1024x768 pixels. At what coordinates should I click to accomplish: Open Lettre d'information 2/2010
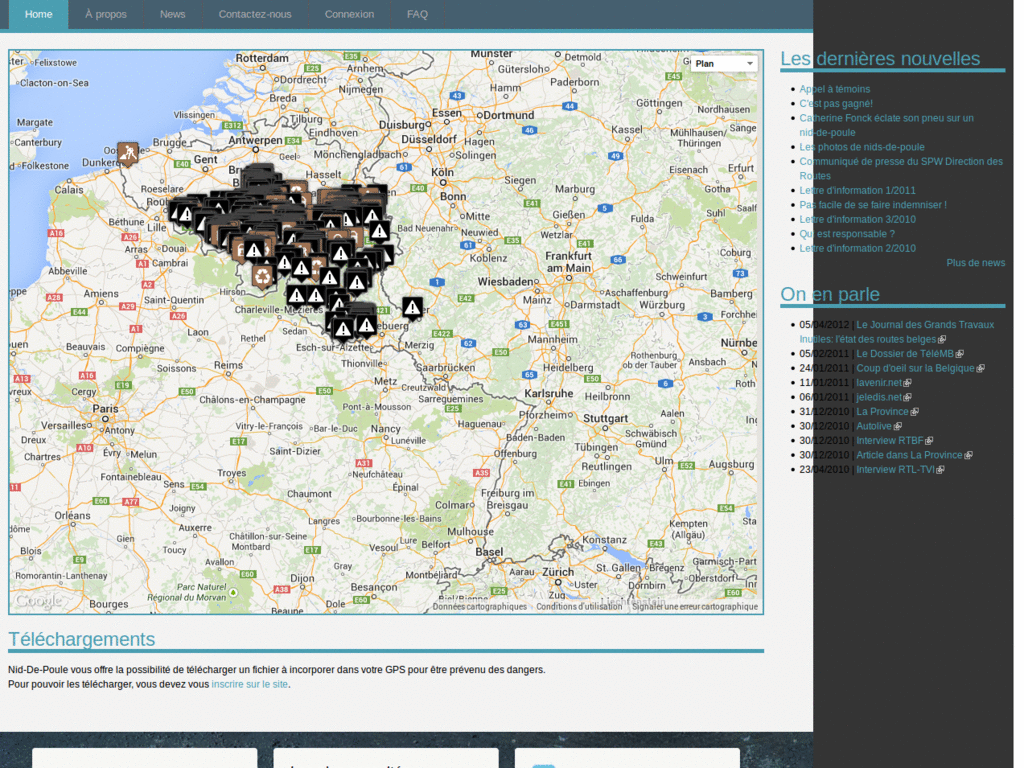857,248
